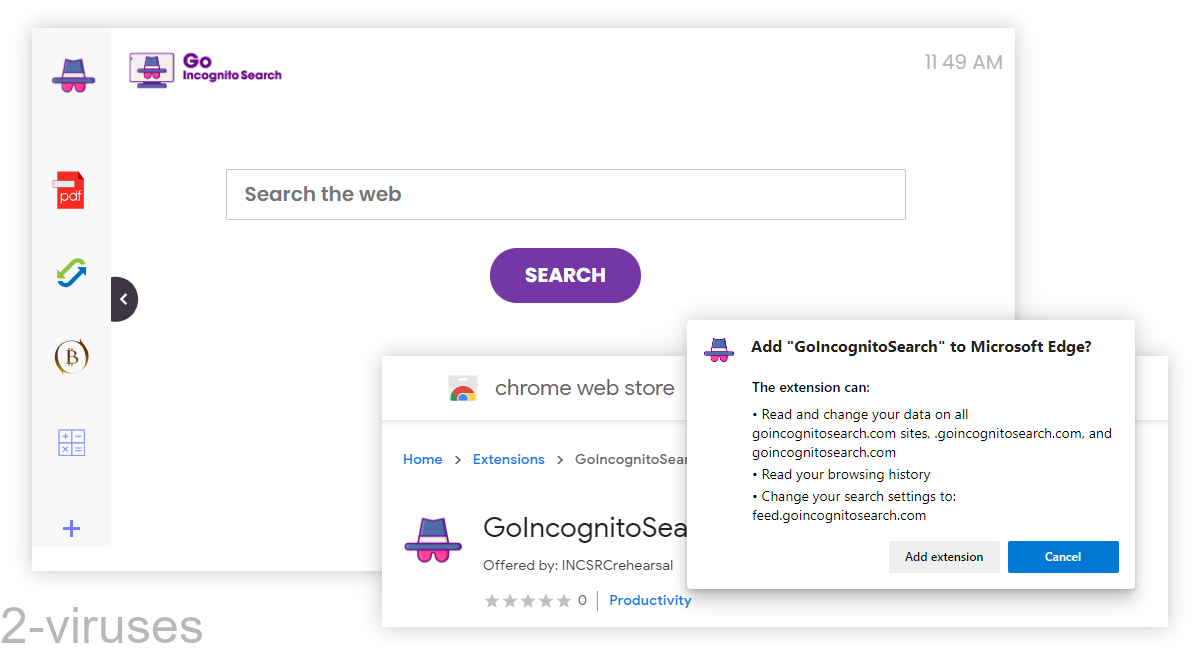Cancel the extension installation
This screenshot has width=1200, height=654.
[1063, 557]
